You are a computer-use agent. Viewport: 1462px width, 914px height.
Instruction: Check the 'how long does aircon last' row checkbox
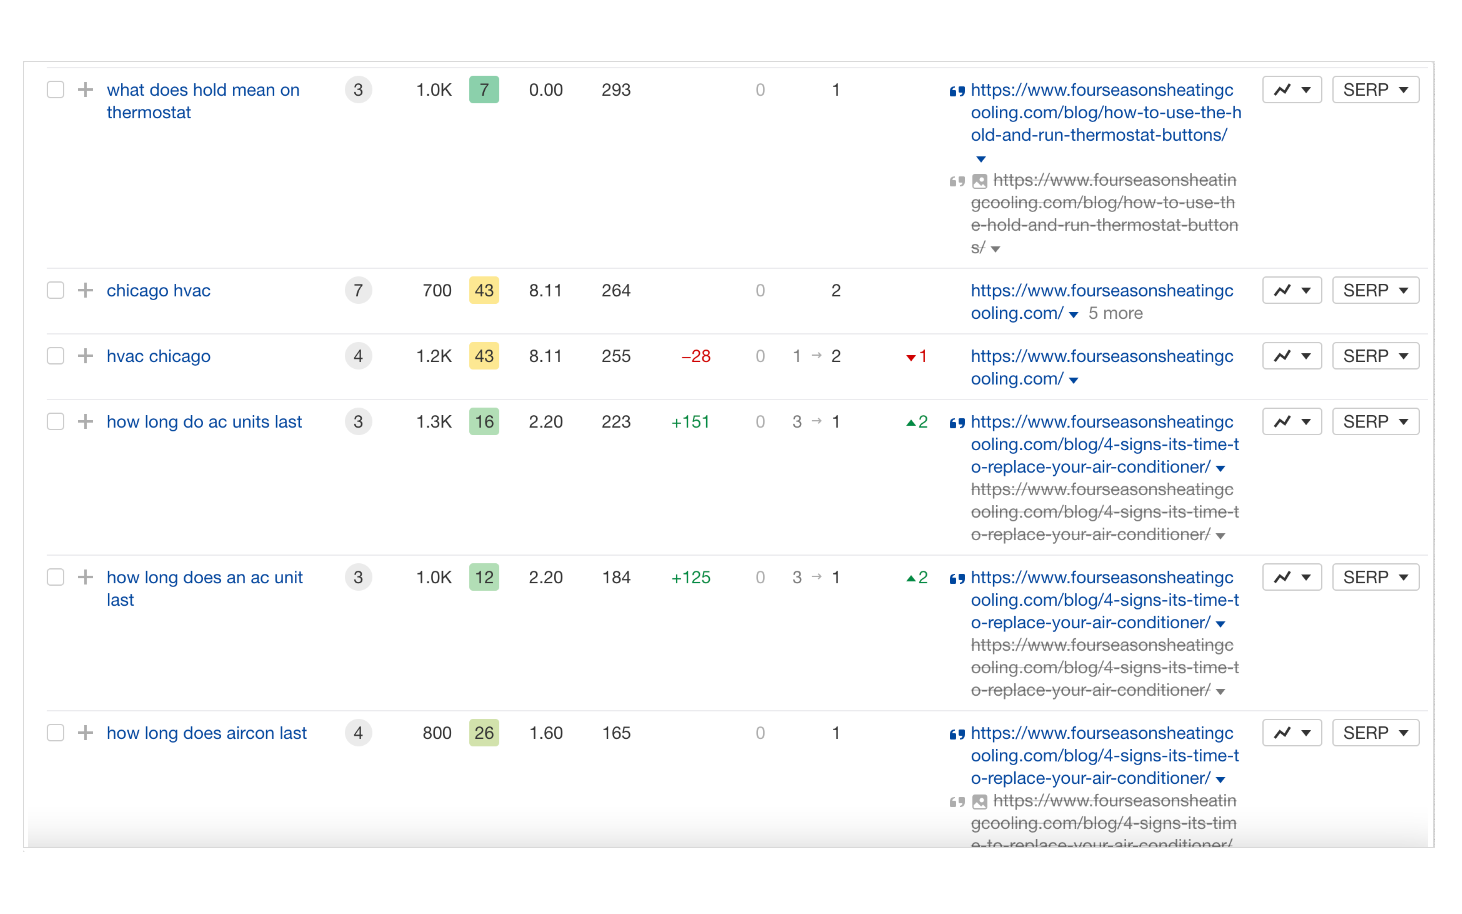56,733
